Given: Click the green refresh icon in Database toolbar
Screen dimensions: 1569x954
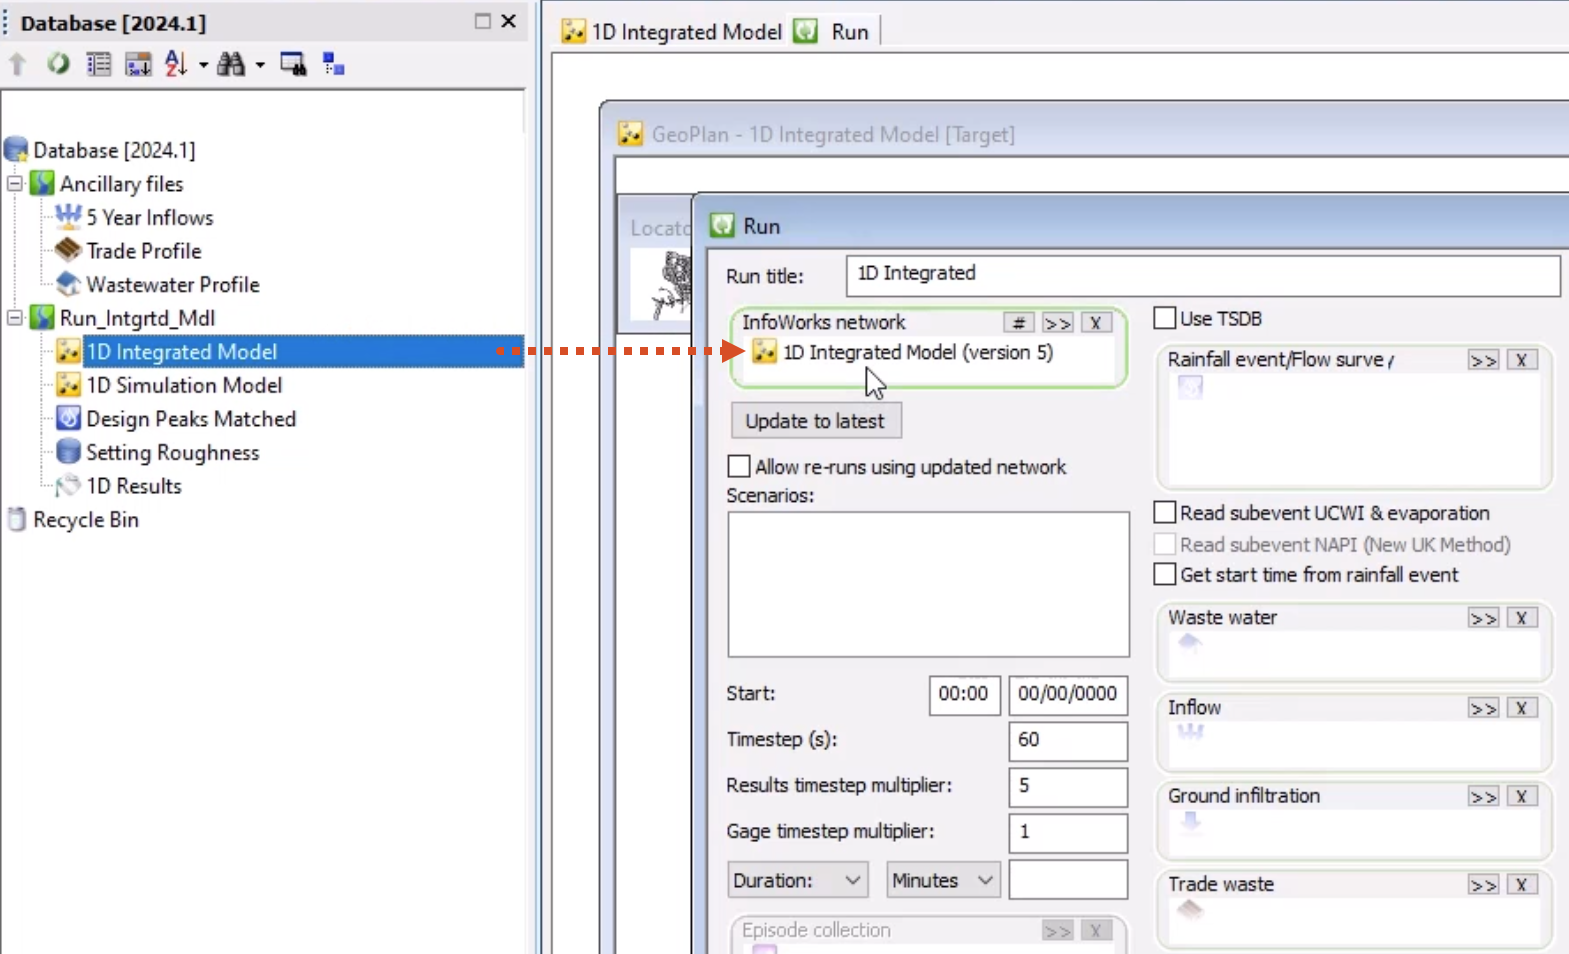Looking at the screenshot, I should pyautogui.click(x=58, y=64).
